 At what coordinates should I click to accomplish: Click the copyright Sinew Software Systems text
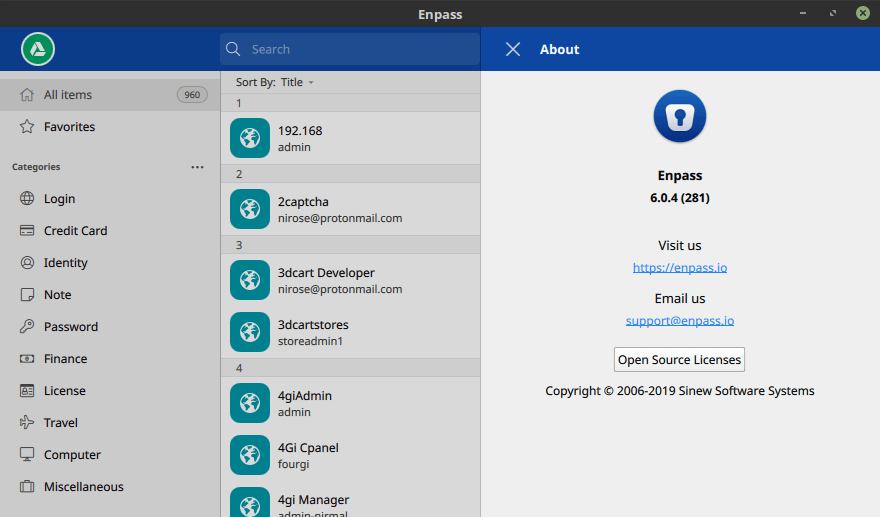680,391
